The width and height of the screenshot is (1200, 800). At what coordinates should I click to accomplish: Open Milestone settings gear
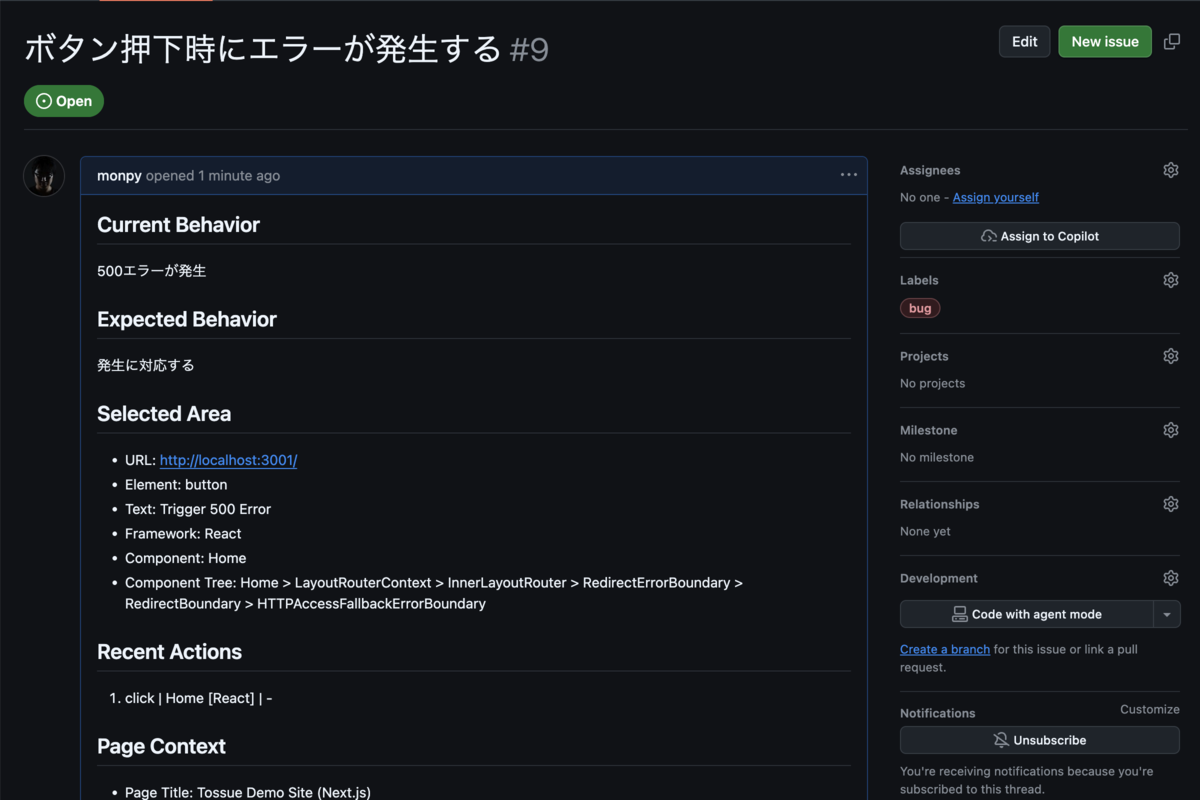[x=1171, y=430]
